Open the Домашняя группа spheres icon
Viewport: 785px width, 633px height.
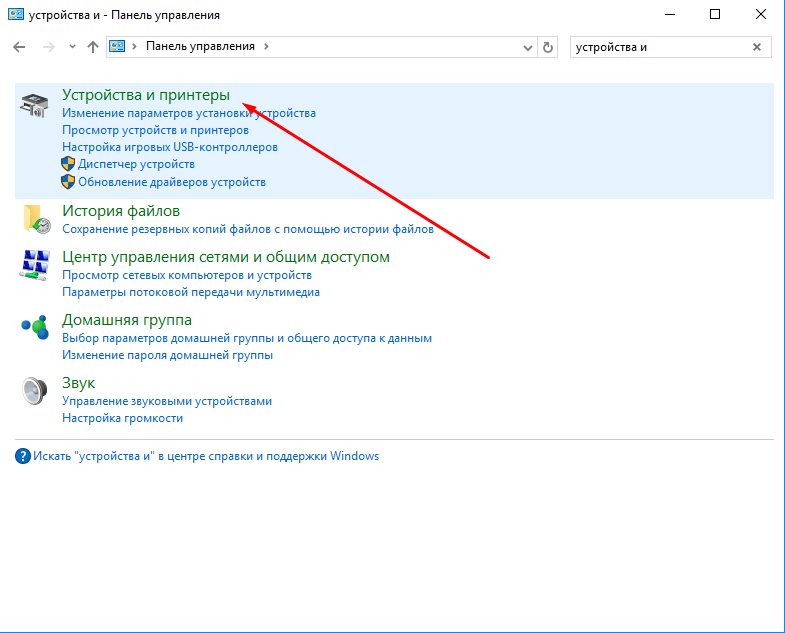point(35,328)
